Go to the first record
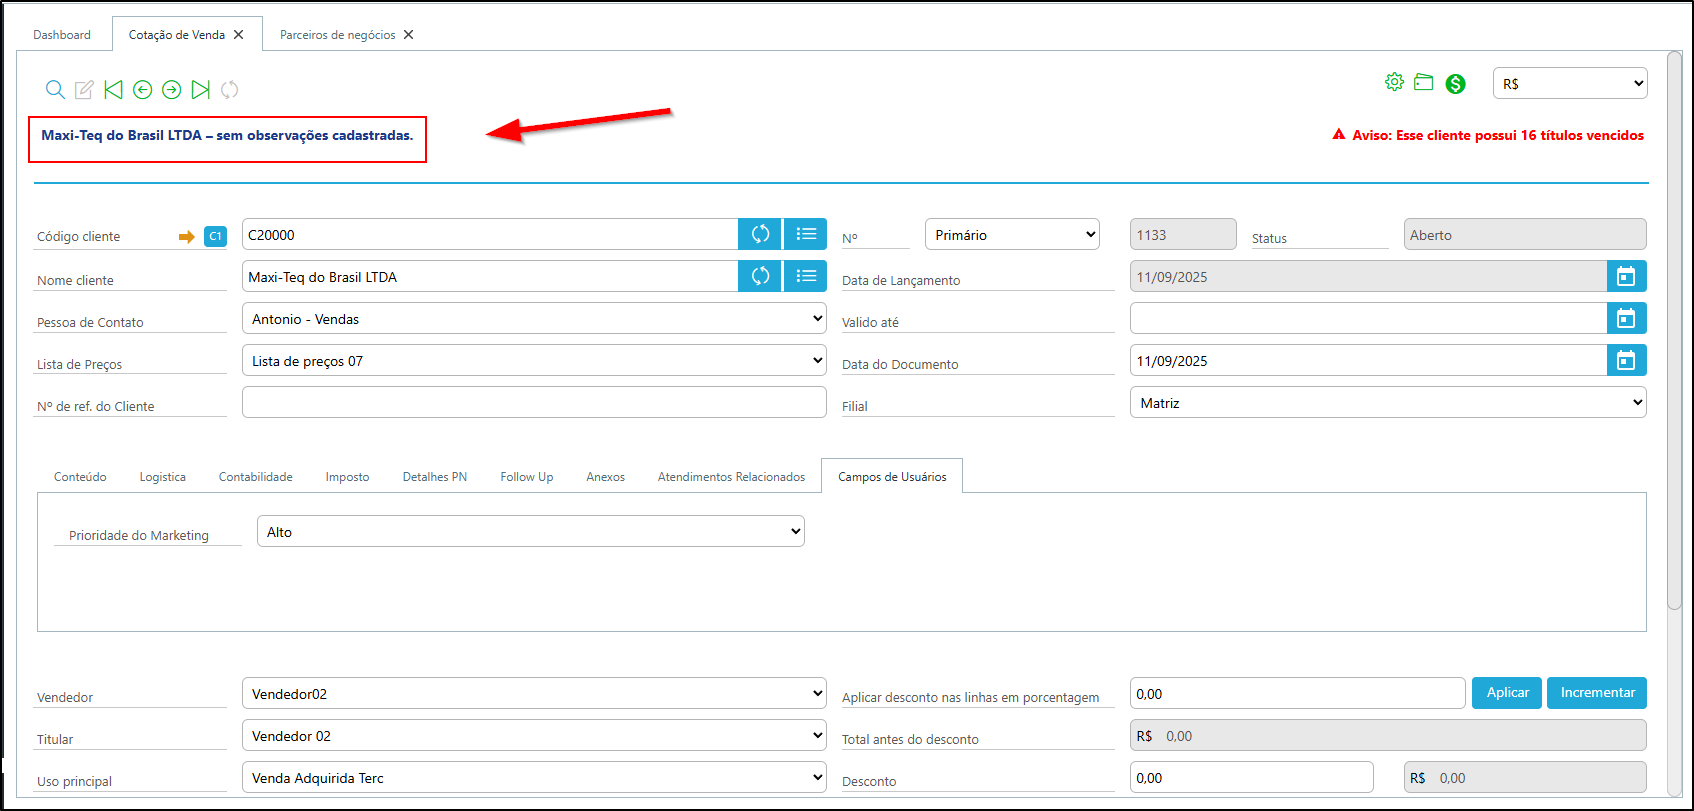The image size is (1694, 811). pos(114,90)
